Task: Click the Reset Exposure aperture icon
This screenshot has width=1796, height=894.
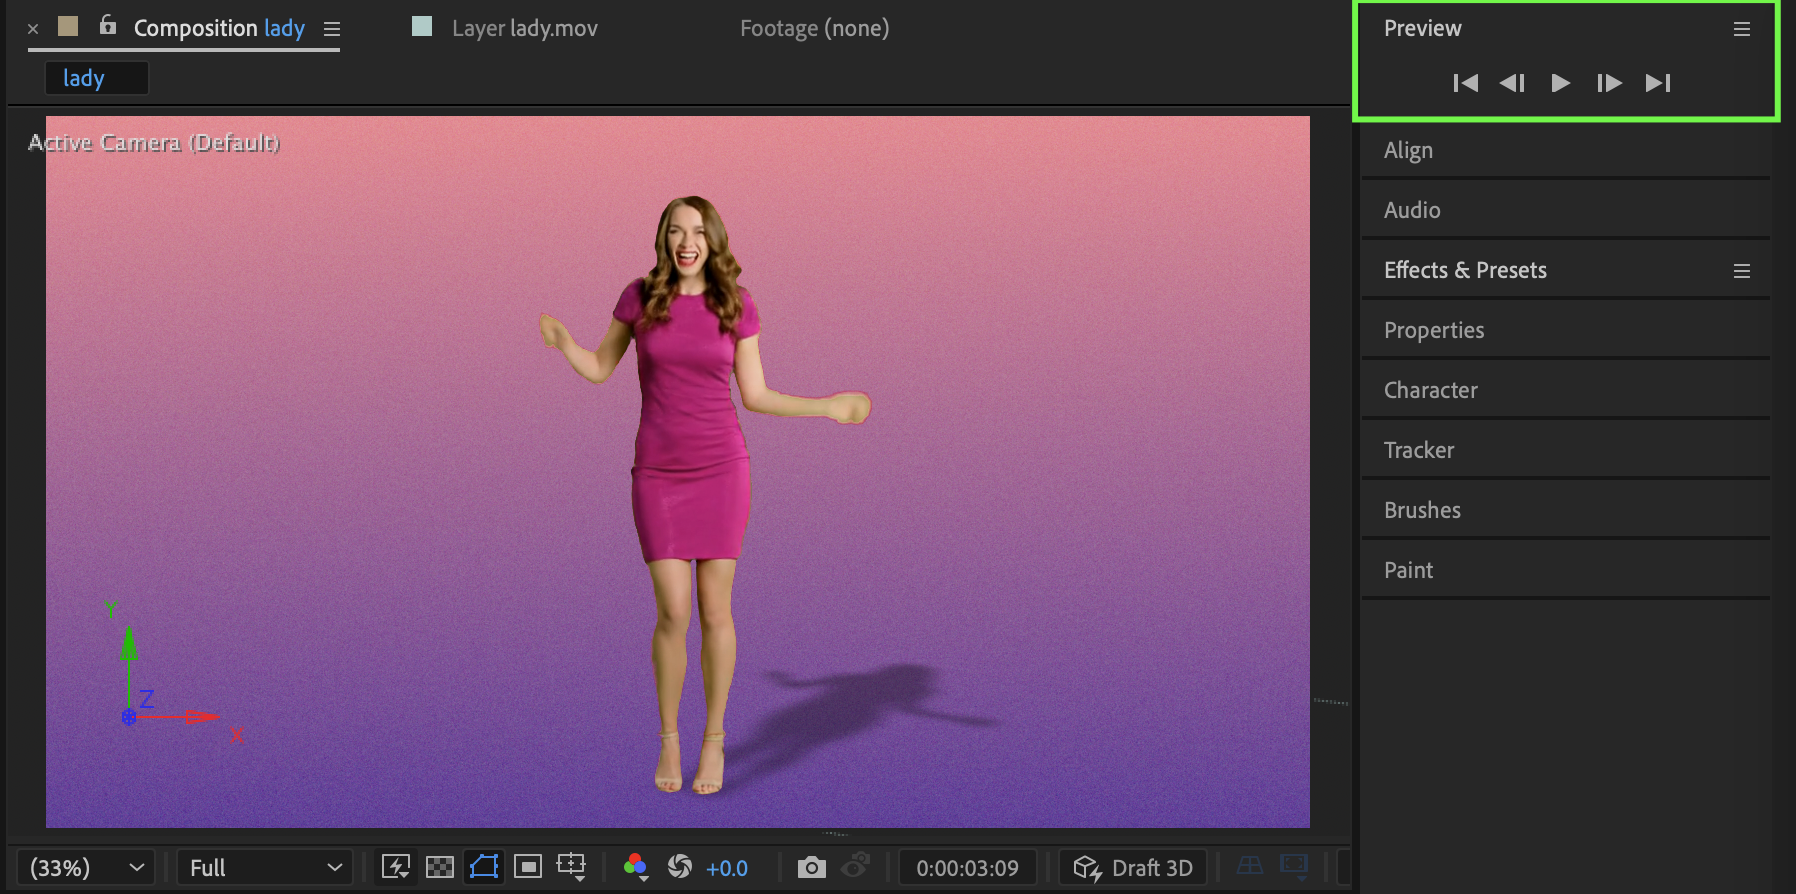Action: point(680,867)
